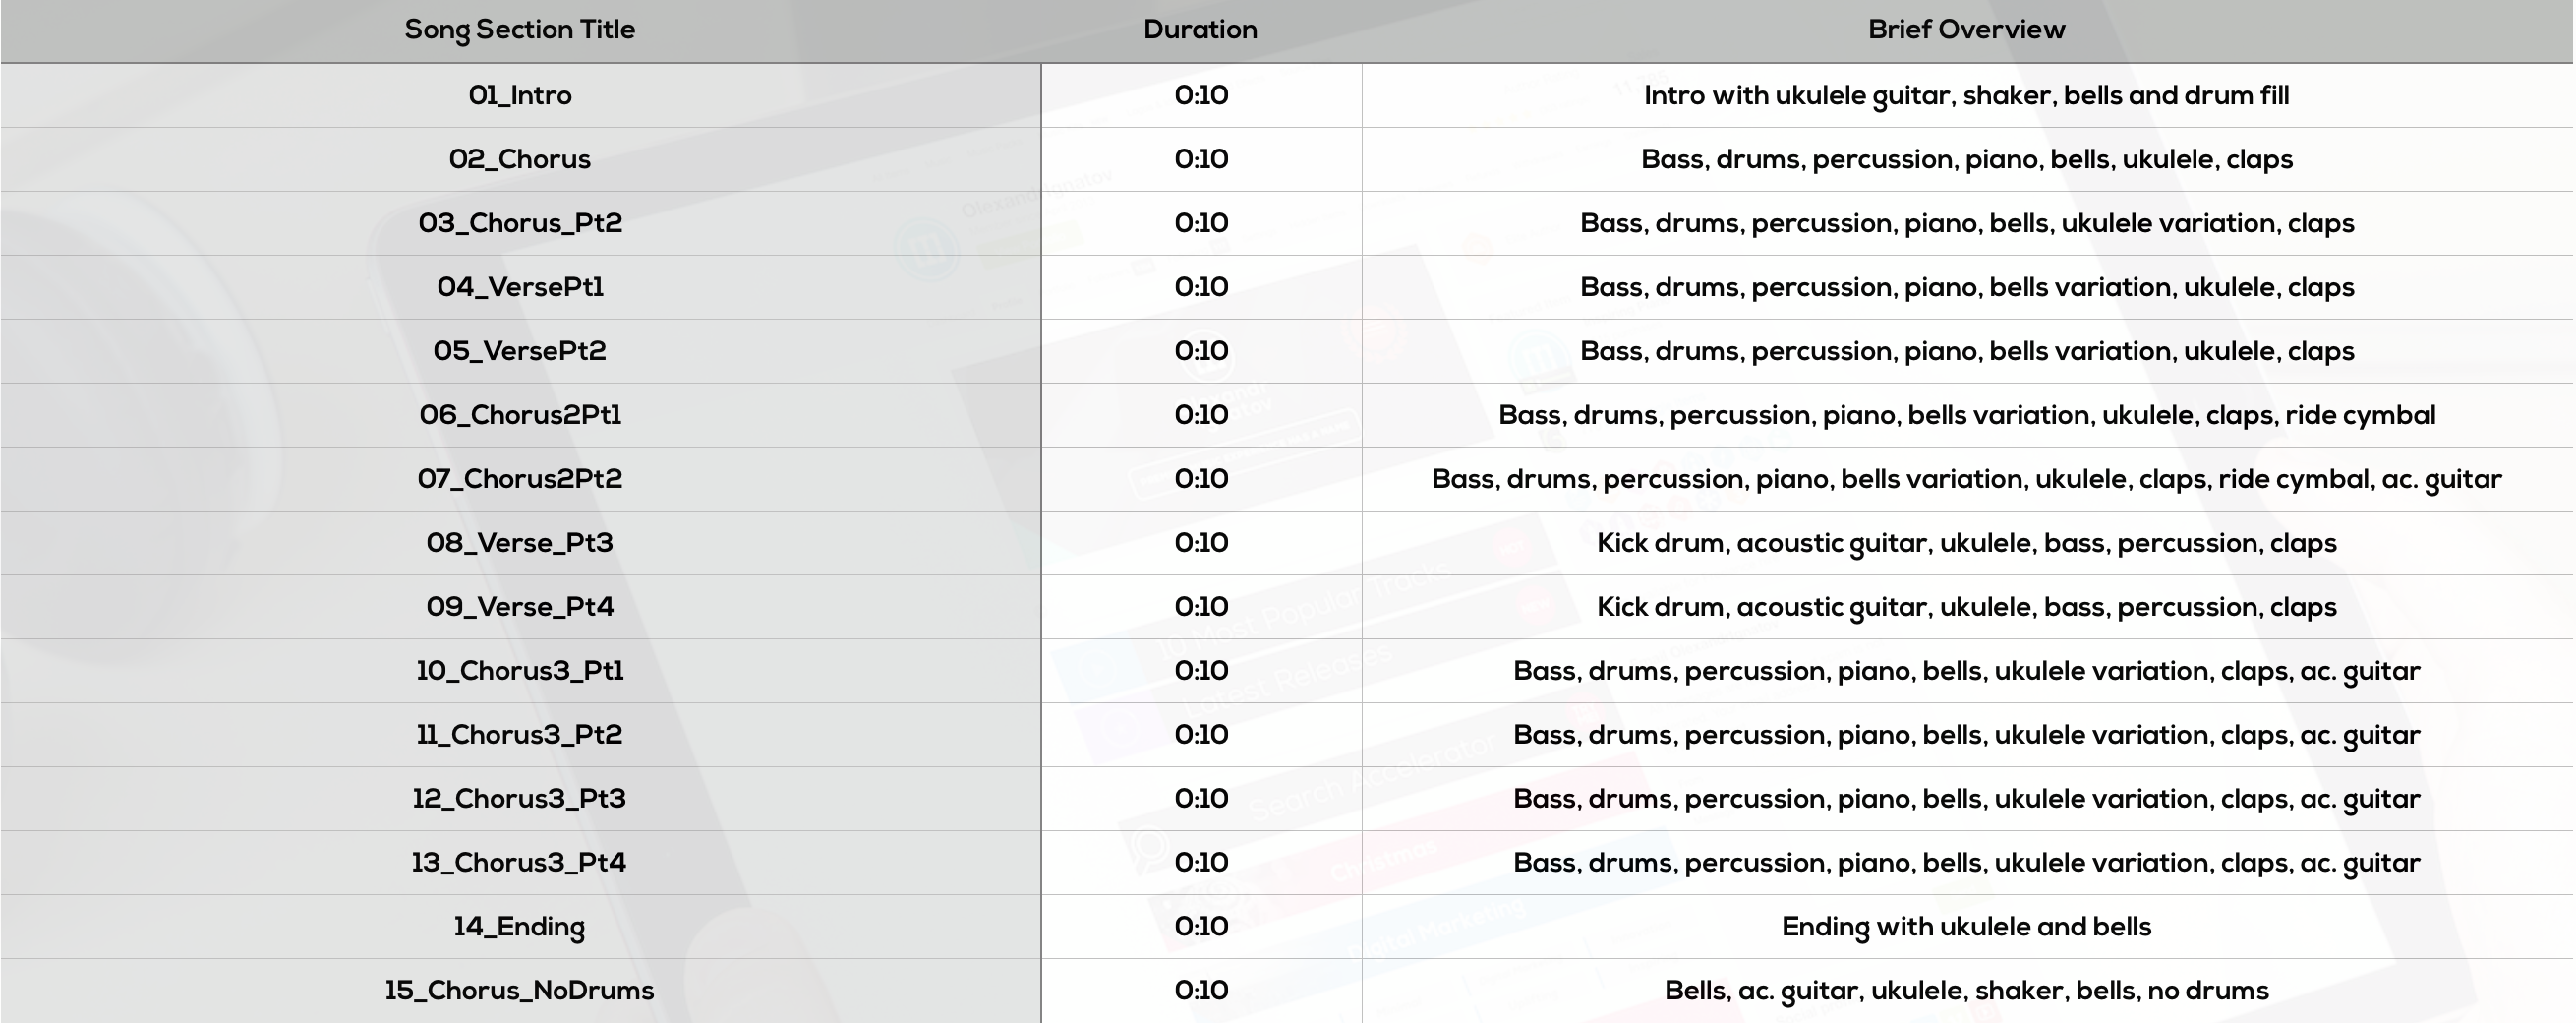Click the 0:10 duration for 03_Chorus_Pt2
2576x1023 pixels.
(1201, 223)
